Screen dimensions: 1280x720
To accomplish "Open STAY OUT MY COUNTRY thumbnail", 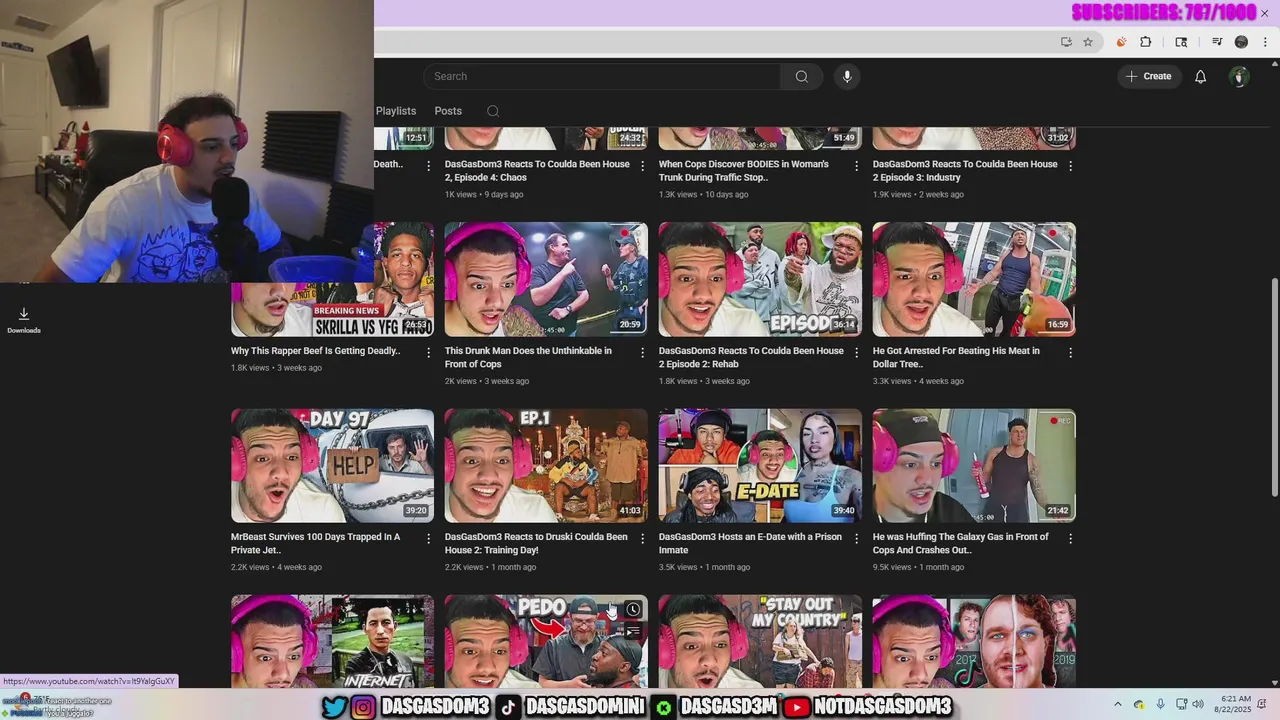I will (x=760, y=641).
